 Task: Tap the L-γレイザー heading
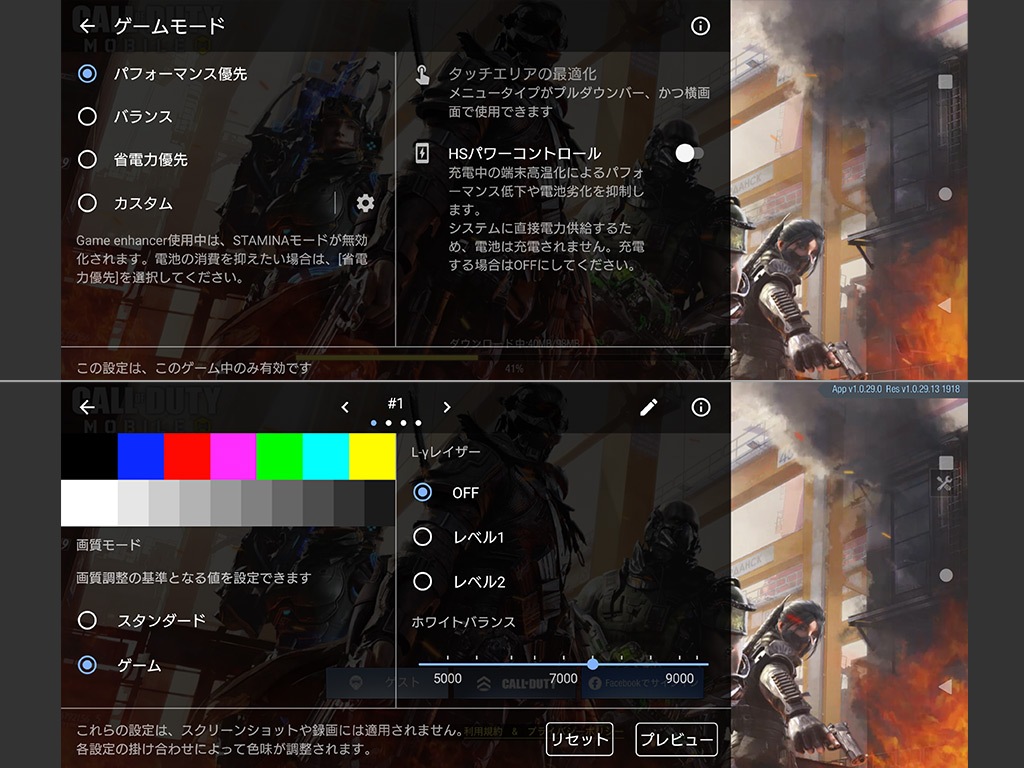[445, 452]
